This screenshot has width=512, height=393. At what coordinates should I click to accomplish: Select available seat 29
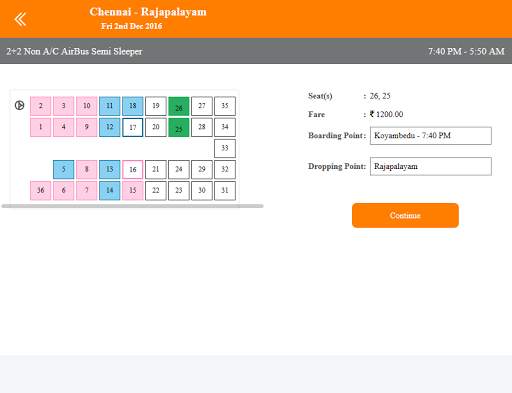point(202,170)
